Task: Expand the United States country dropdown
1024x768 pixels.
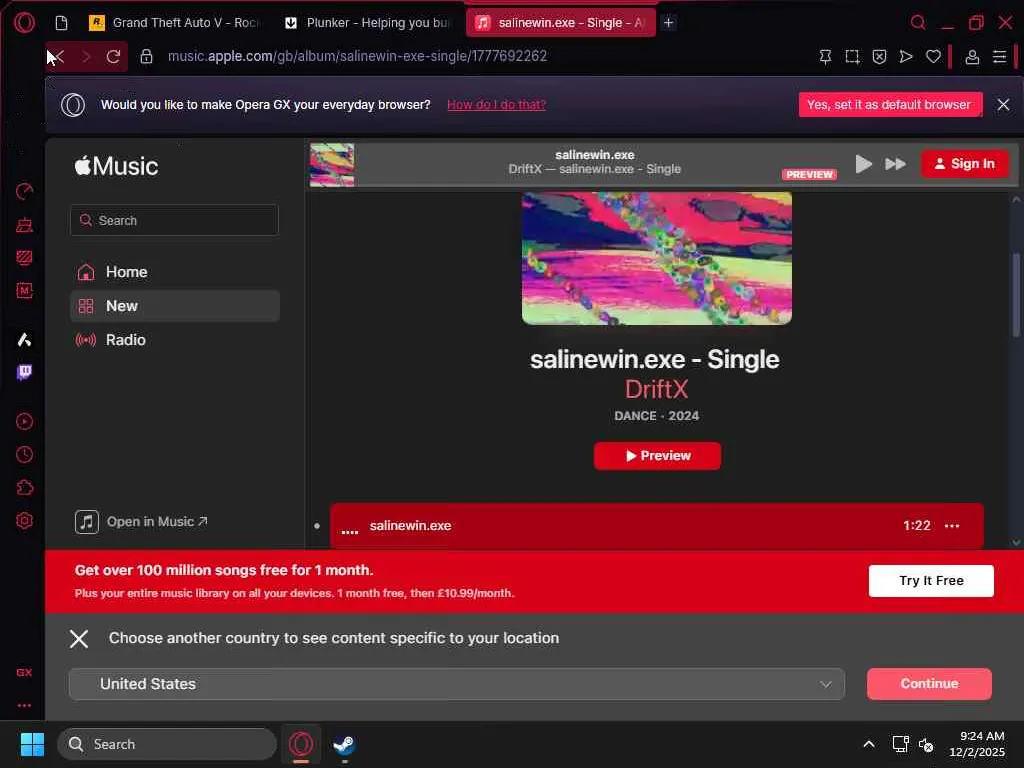Action: click(x=456, y=684)
